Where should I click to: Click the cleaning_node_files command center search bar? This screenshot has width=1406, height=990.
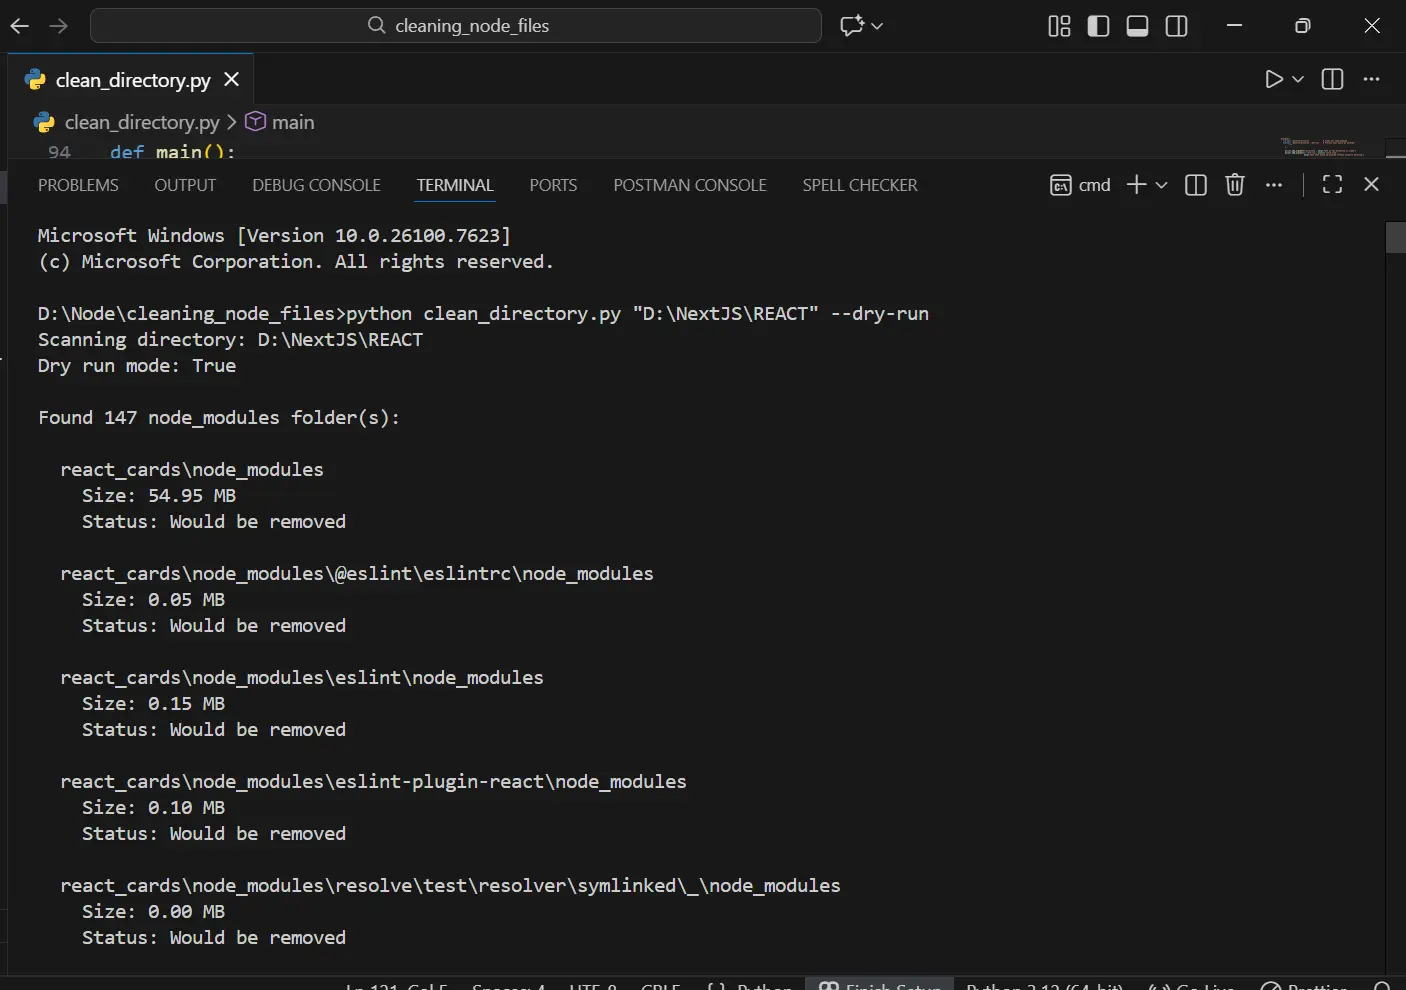456,26
